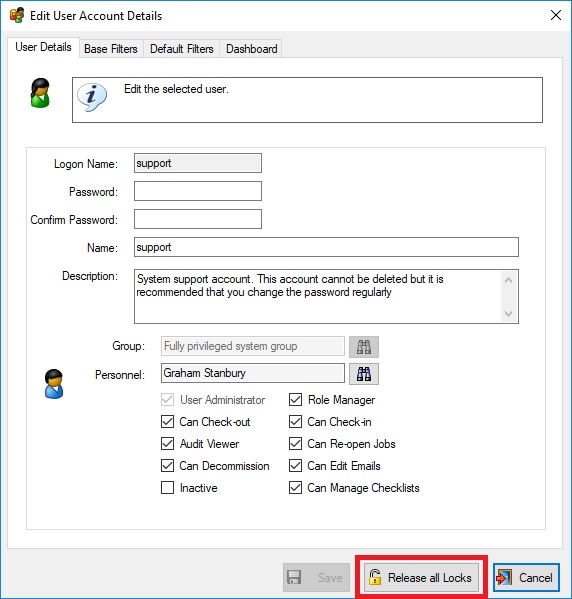
Task: Click Description scrollbar down arrow
Action: click(x=508, y=314)
